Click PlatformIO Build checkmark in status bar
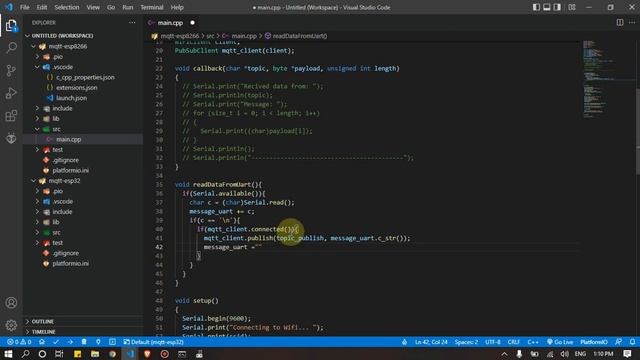 56,342
